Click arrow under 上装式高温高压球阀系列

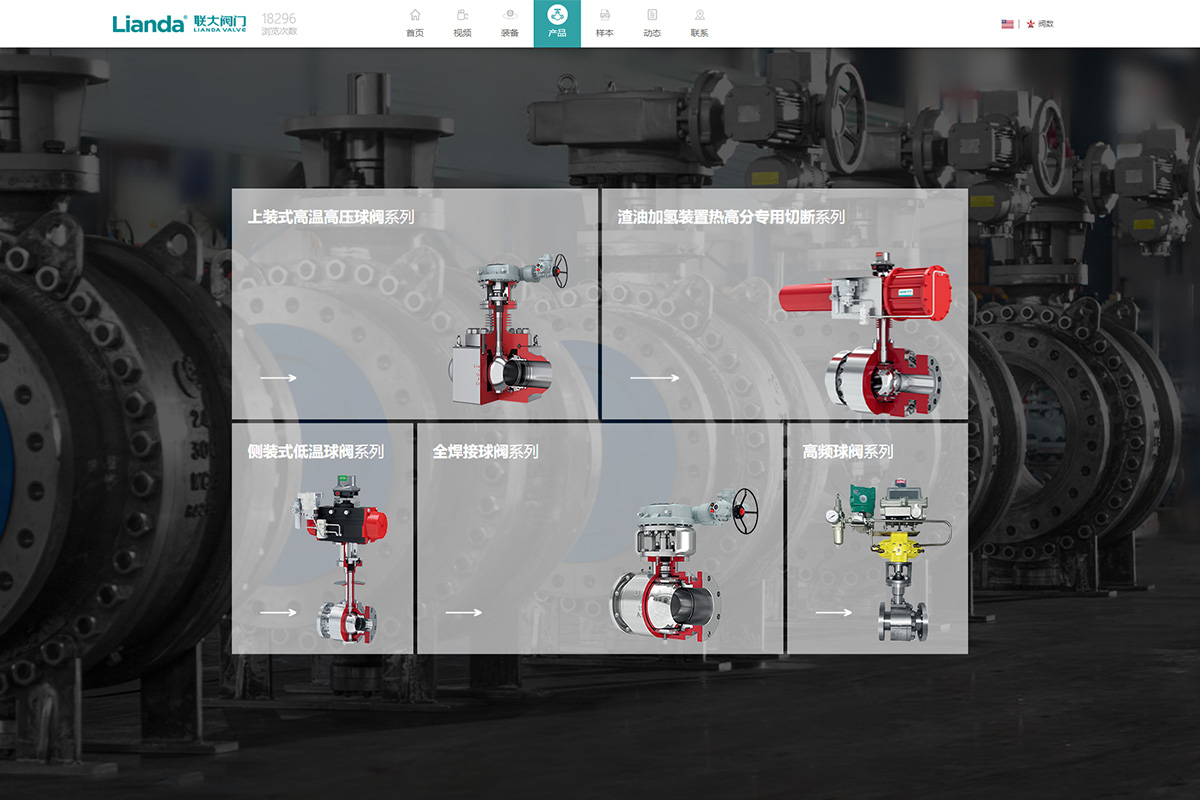coord(279,378)
